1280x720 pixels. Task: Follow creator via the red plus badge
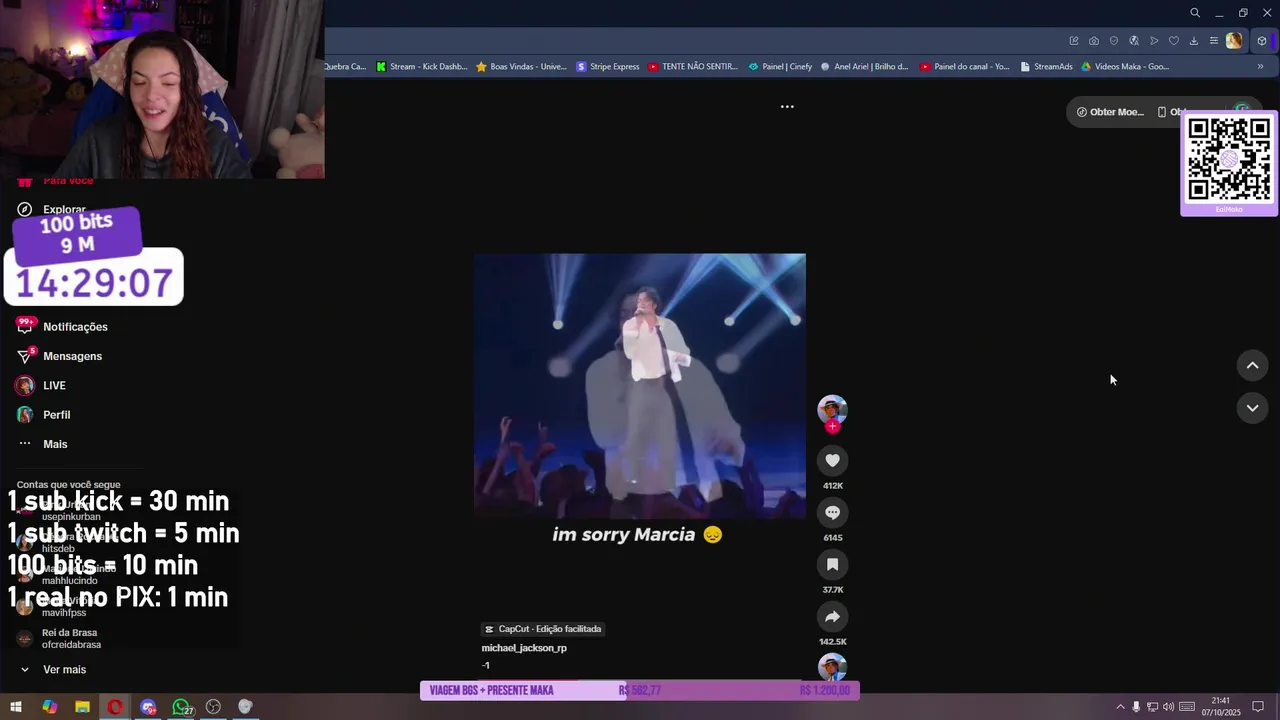click(832, 426)
